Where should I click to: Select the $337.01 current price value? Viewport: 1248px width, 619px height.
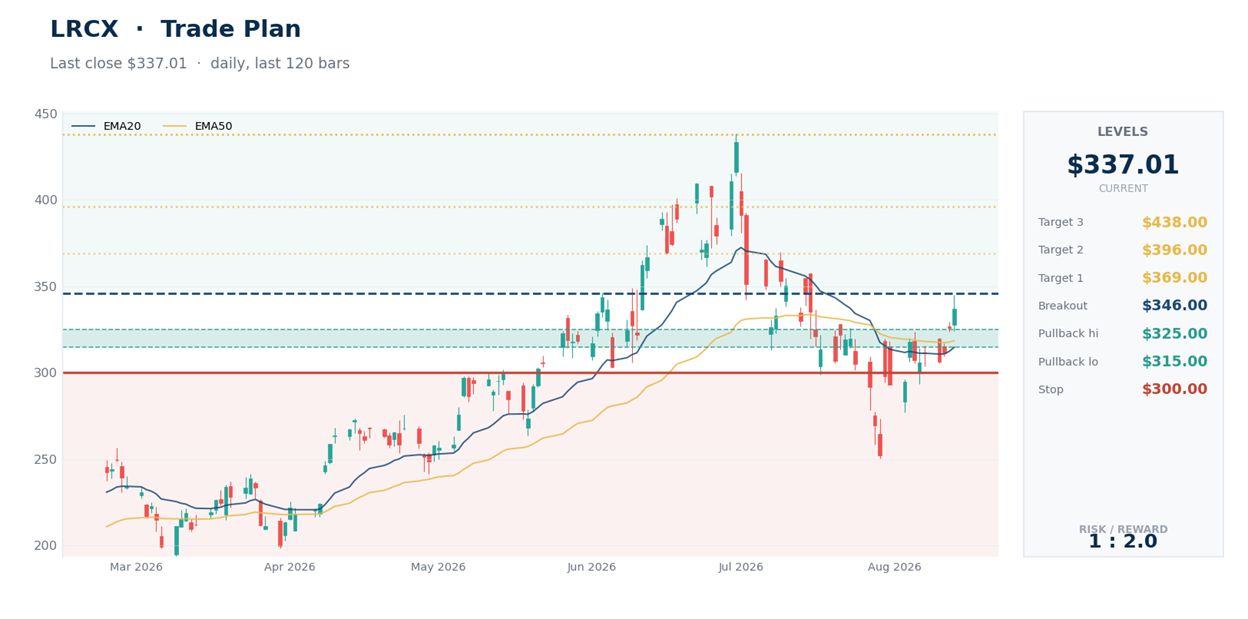1123,165
